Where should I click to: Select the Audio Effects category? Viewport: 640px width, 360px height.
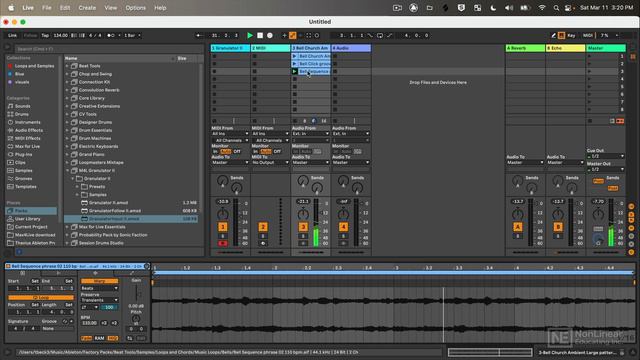[29, 130]
